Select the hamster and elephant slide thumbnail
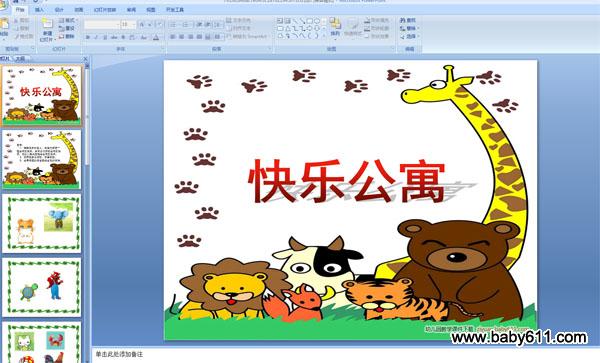 (x=42, y=223)
